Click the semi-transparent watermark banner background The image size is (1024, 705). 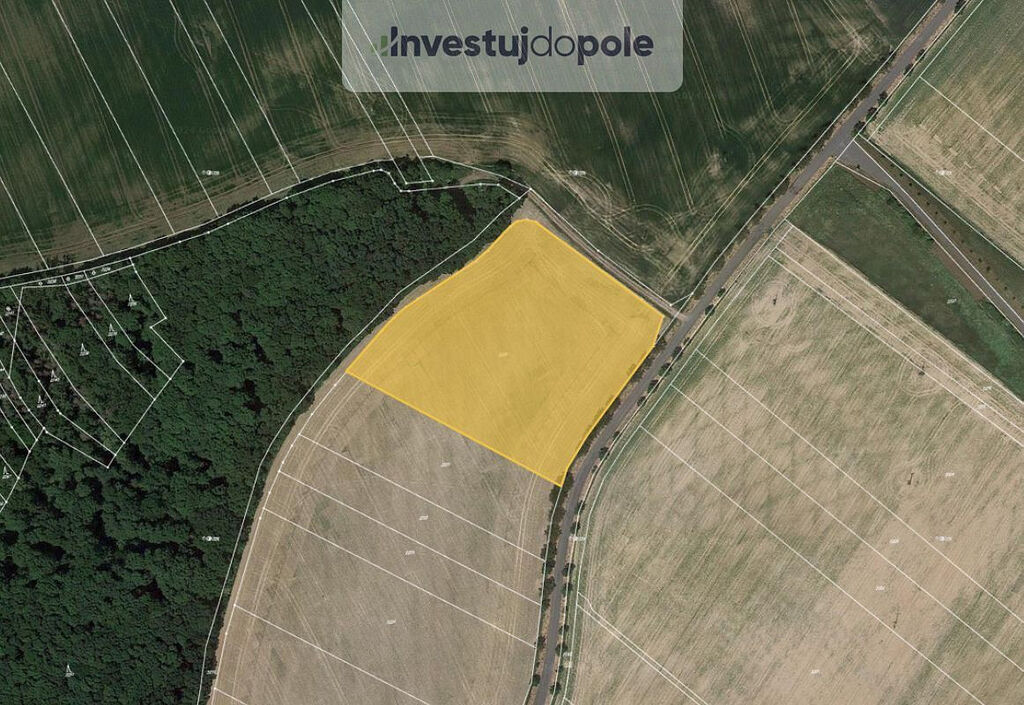[x=512, y=45]
